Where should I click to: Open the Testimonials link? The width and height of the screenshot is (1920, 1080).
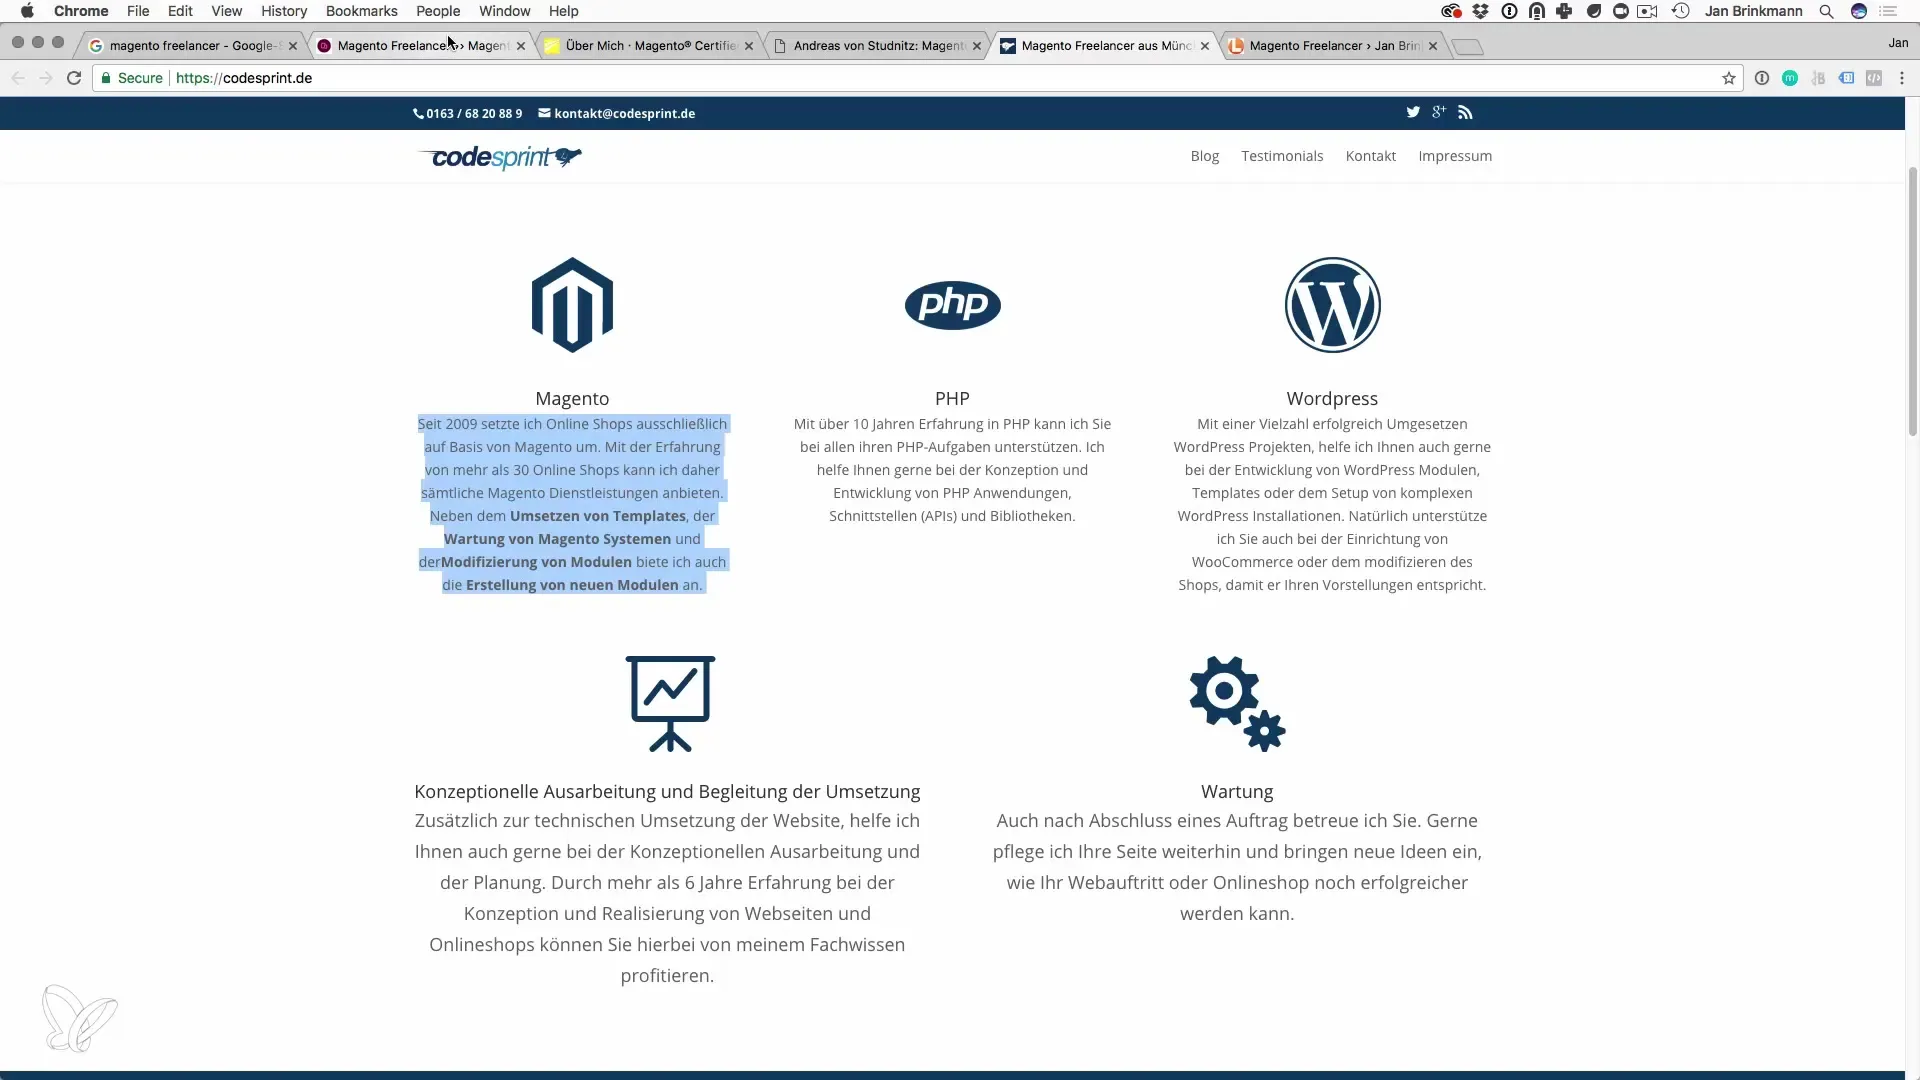[1282, 156]
